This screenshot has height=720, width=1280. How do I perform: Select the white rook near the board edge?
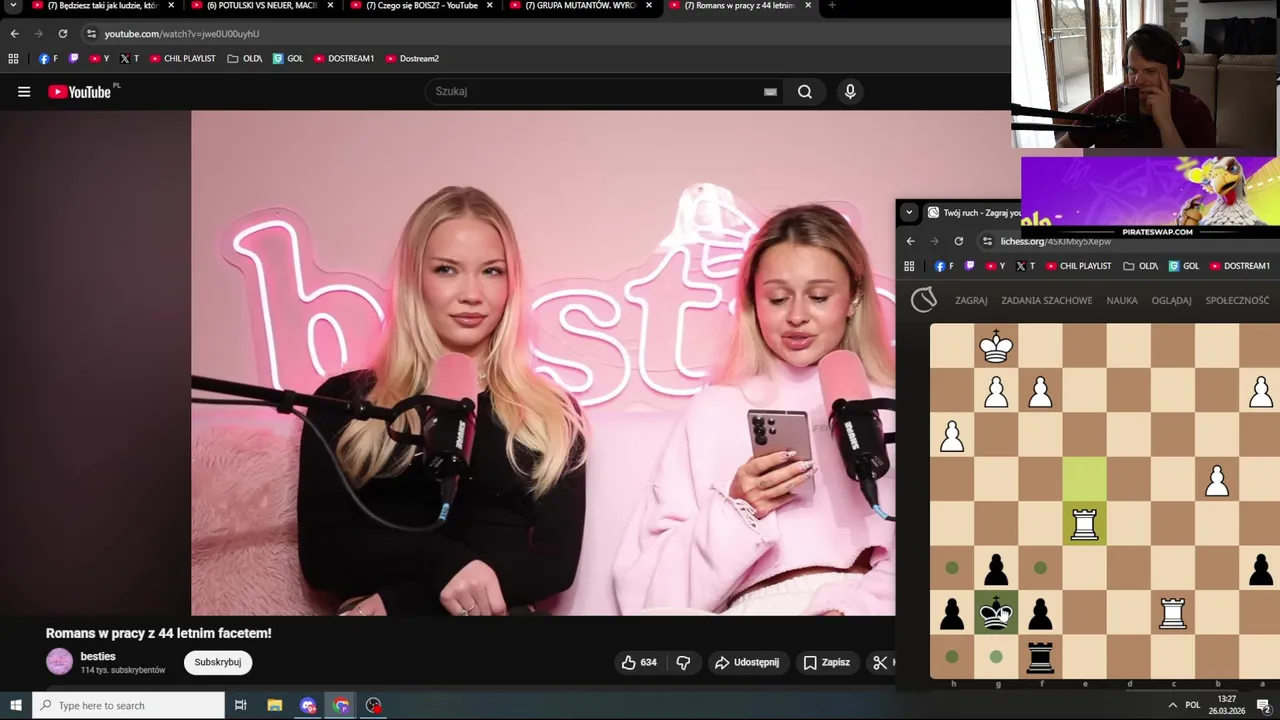tap(1172, 612)
